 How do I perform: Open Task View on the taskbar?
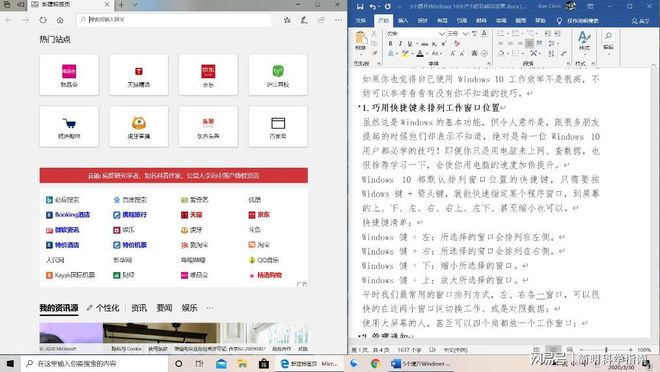200,364
